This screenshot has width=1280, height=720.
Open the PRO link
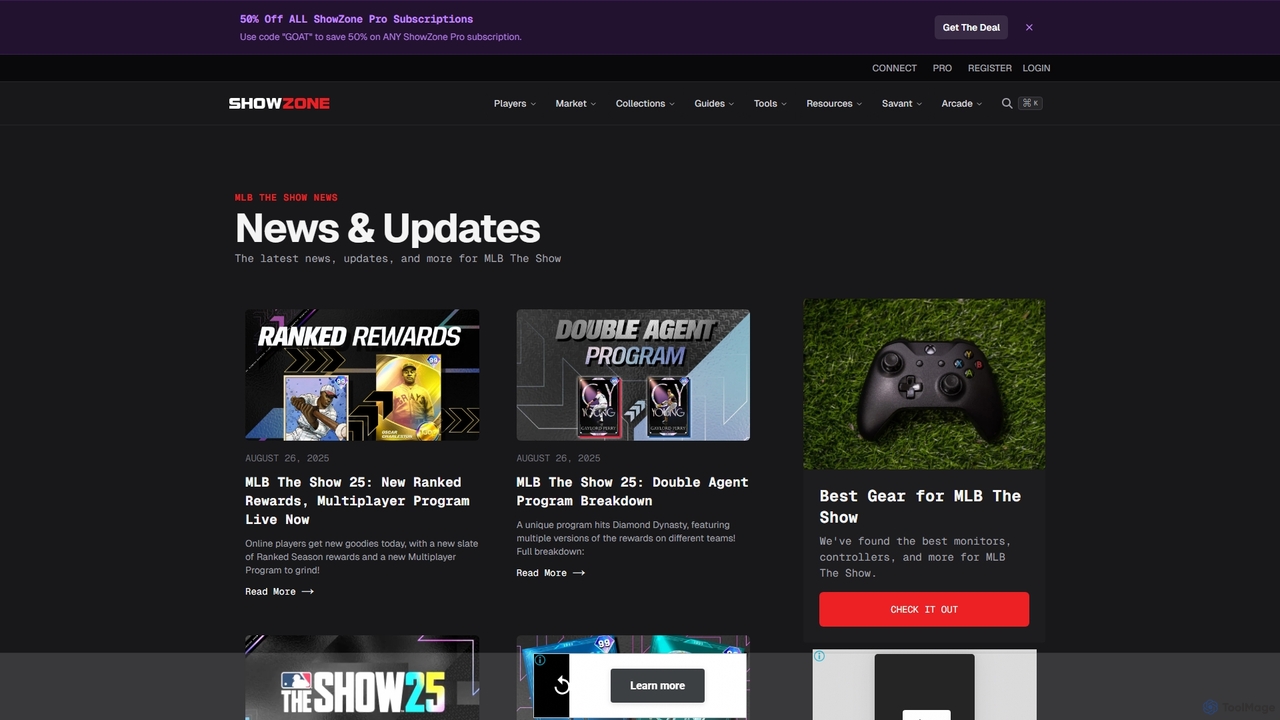click(x=942, y=68)
